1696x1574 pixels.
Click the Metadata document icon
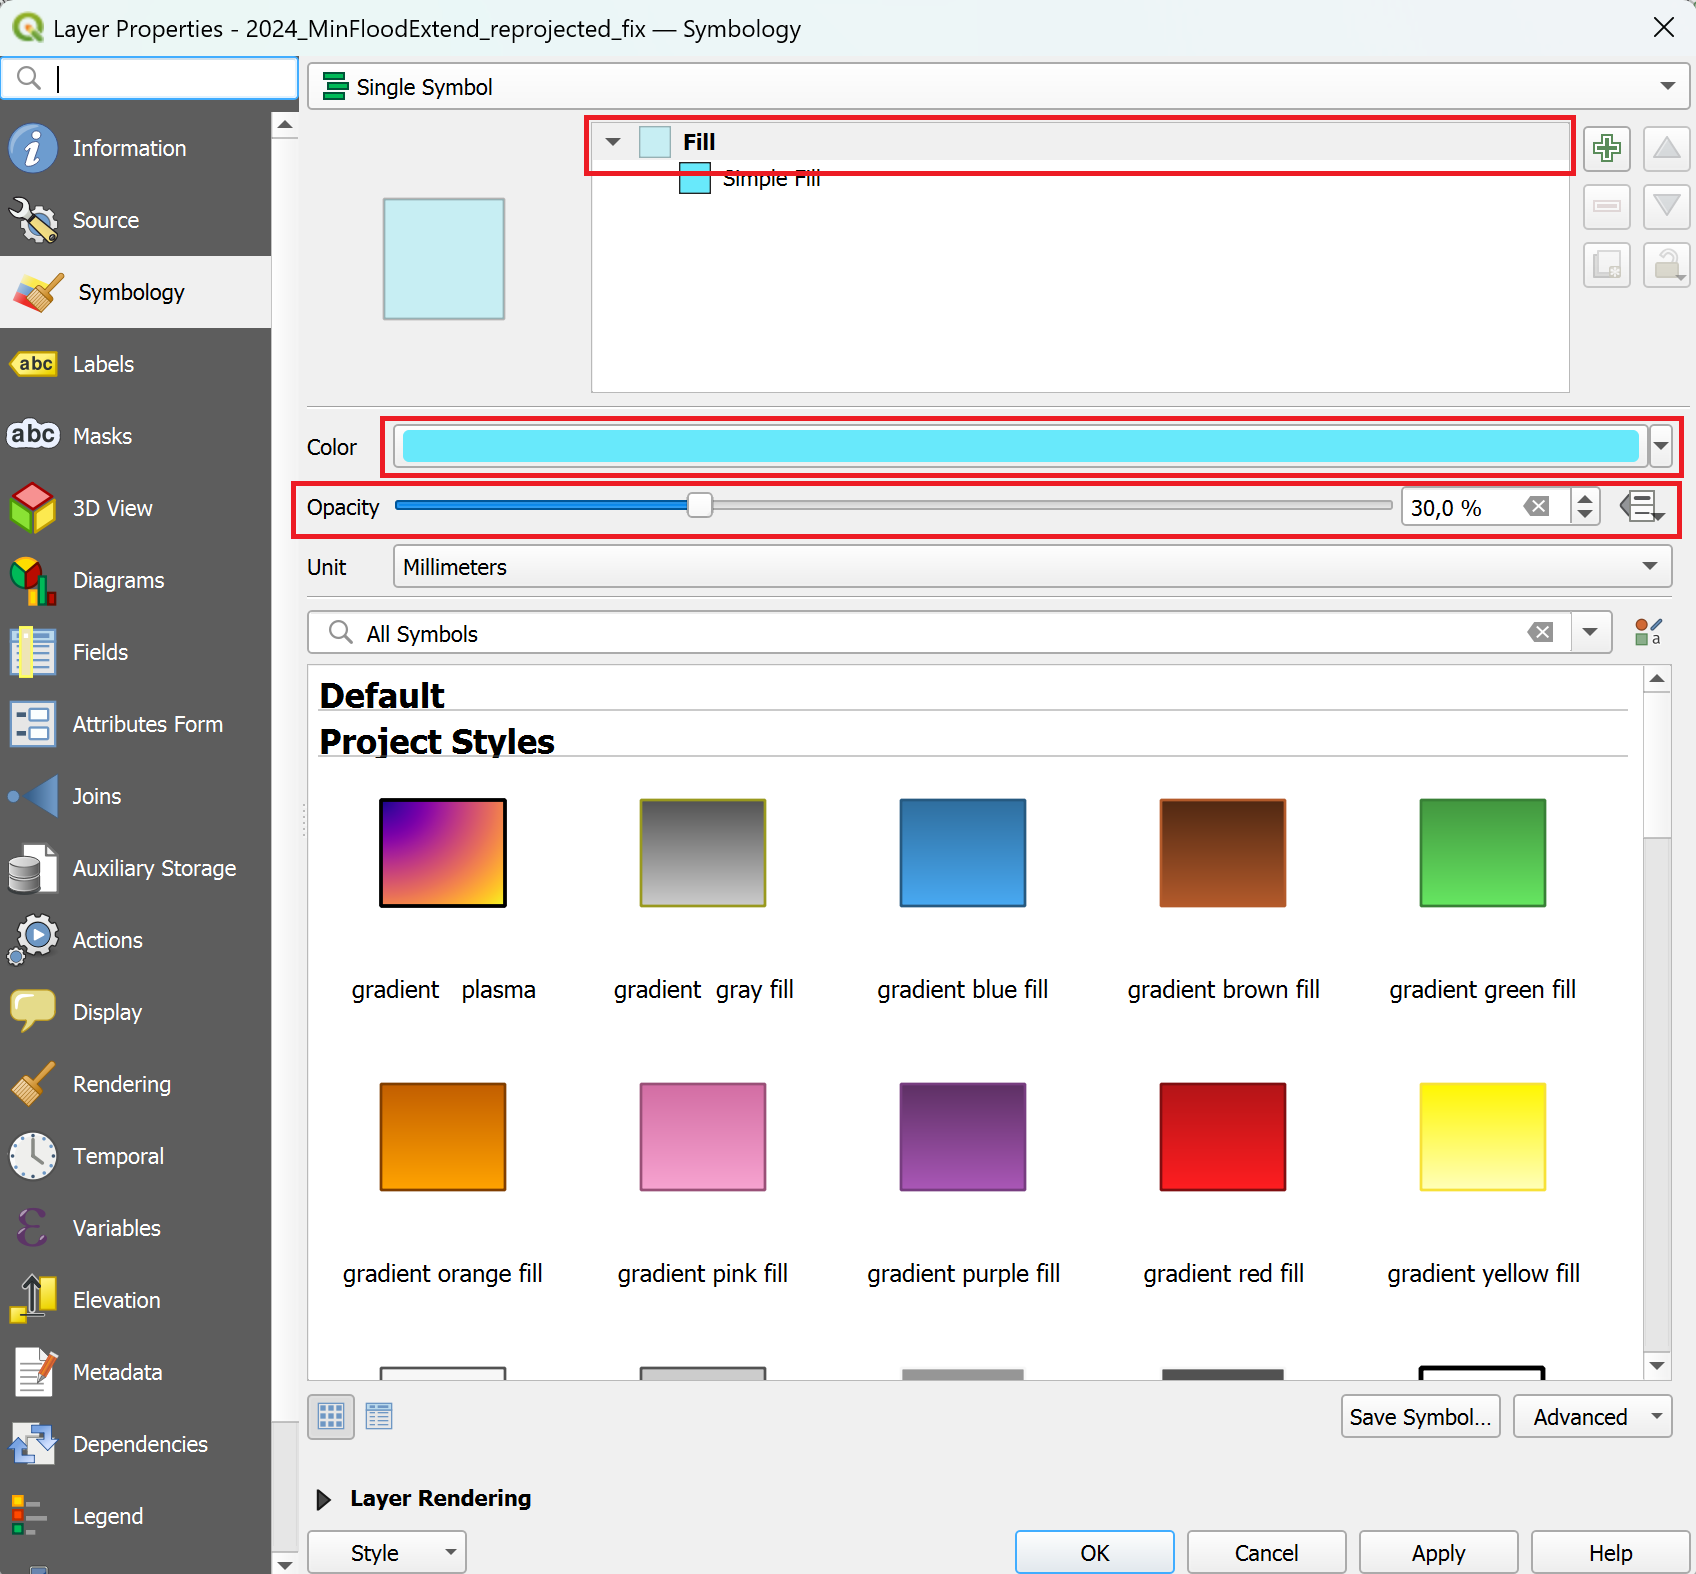pyautogui.click(x=33, y=1372)
